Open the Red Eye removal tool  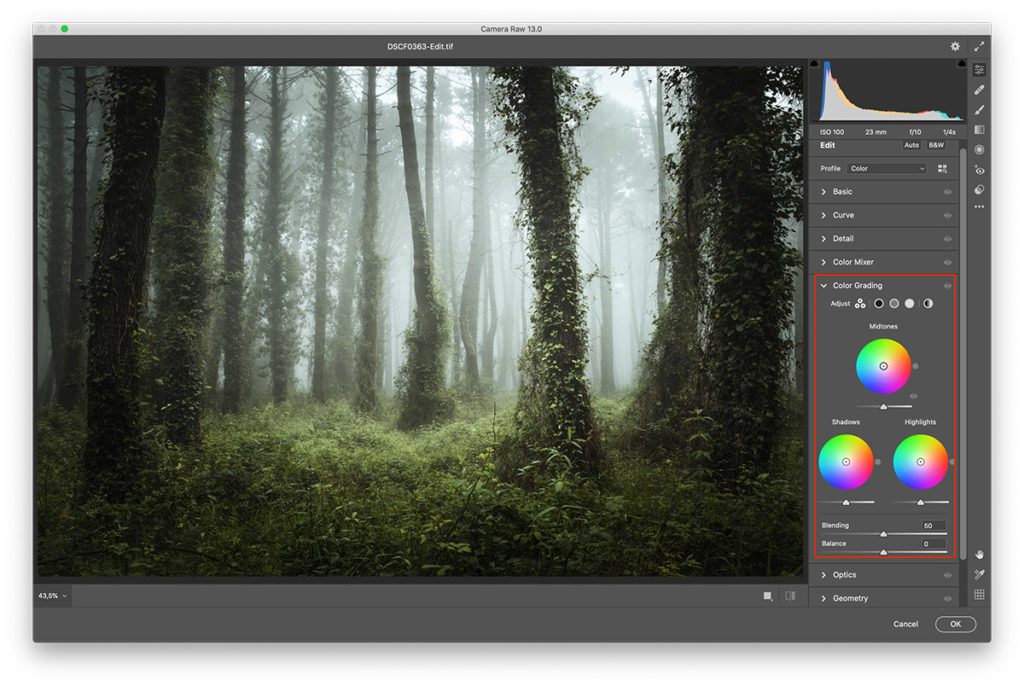tap(979, 170)
